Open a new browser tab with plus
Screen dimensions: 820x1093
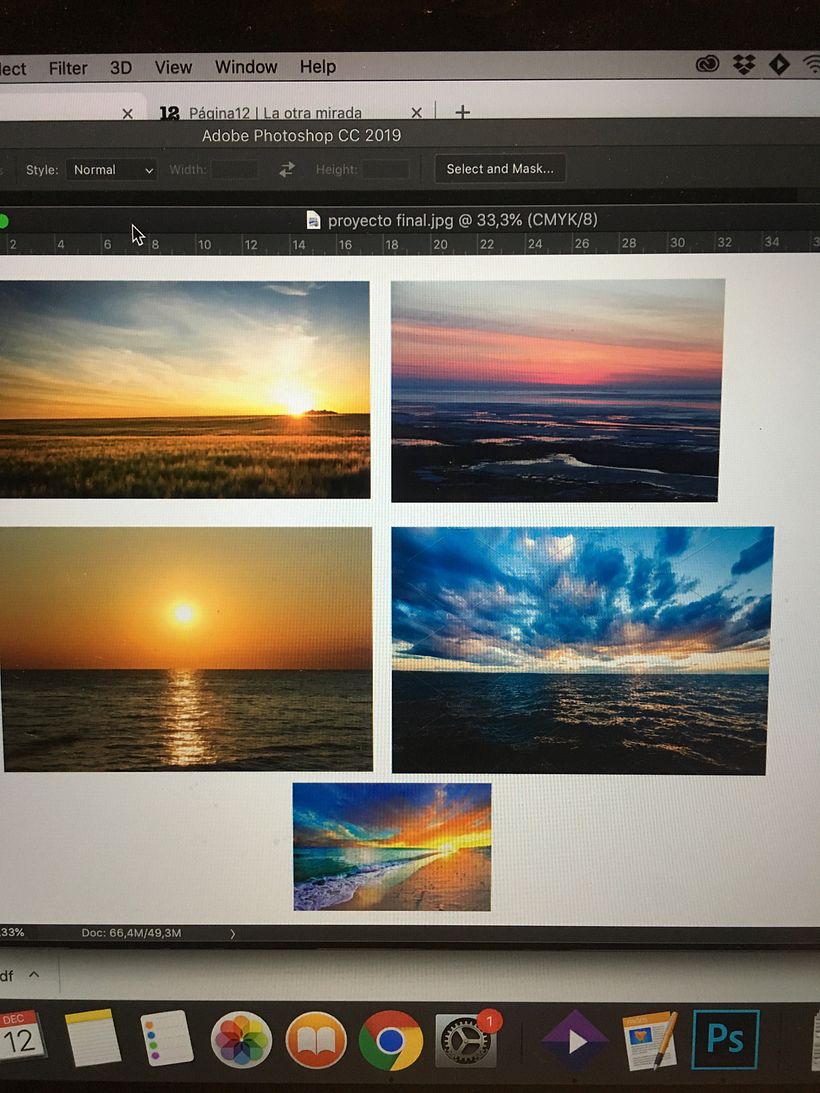(x=462, y=113)
